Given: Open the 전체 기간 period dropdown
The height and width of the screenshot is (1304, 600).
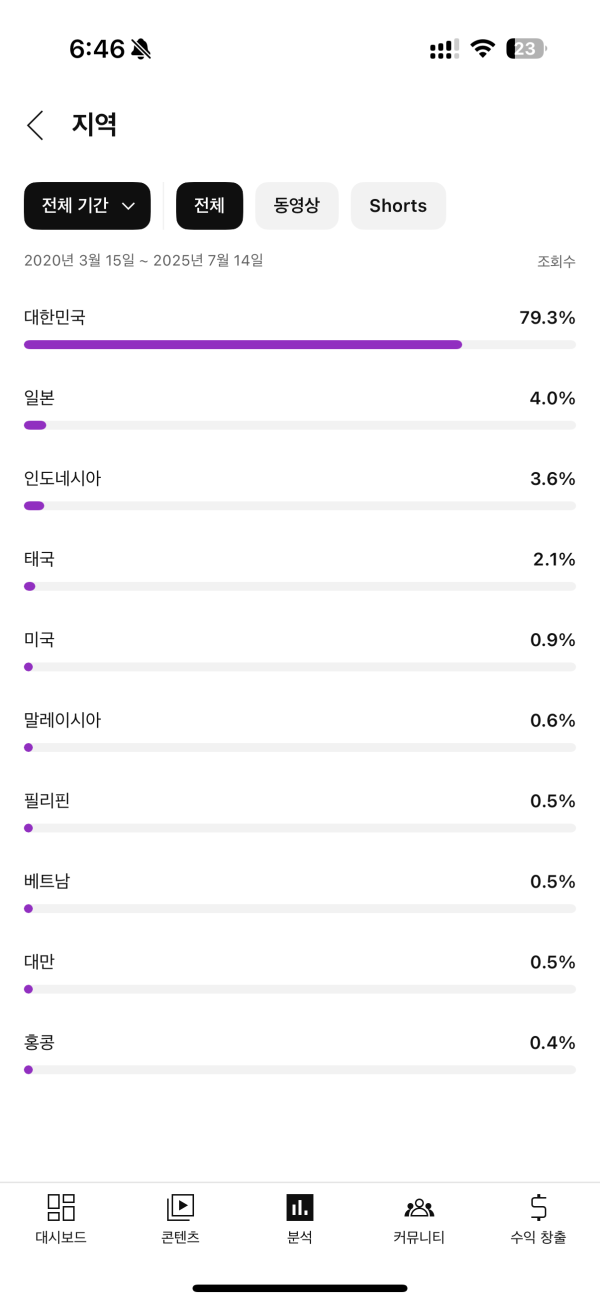Looking at the screenshot, I should [x=87, y=206].
